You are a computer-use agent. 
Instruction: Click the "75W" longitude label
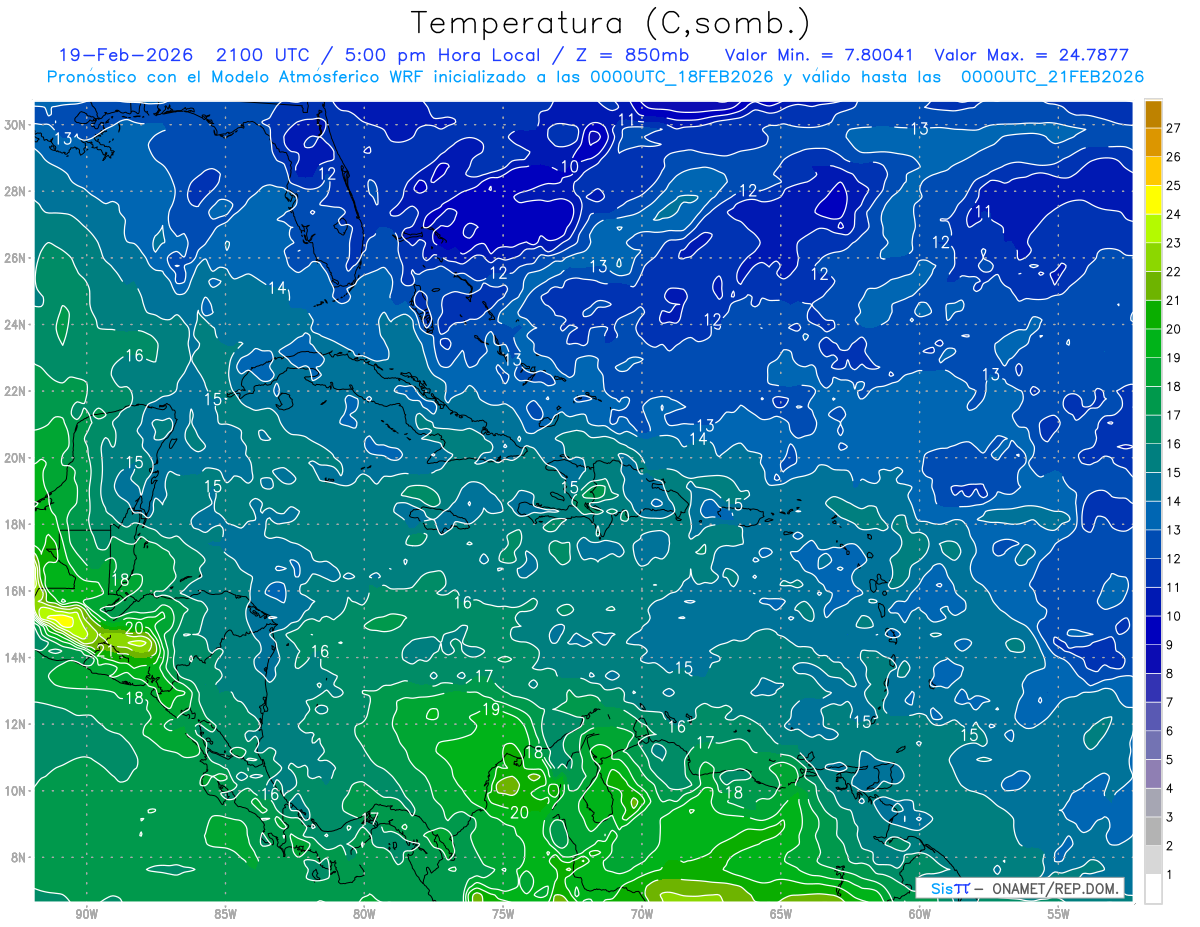point(503,914)
